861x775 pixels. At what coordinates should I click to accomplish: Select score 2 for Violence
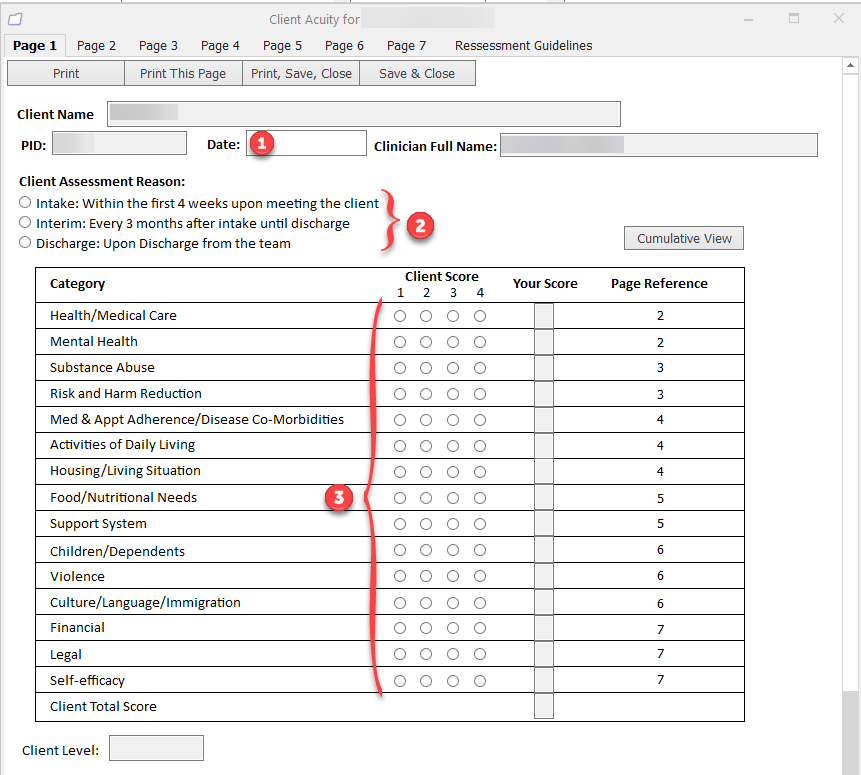pos(426,577)
